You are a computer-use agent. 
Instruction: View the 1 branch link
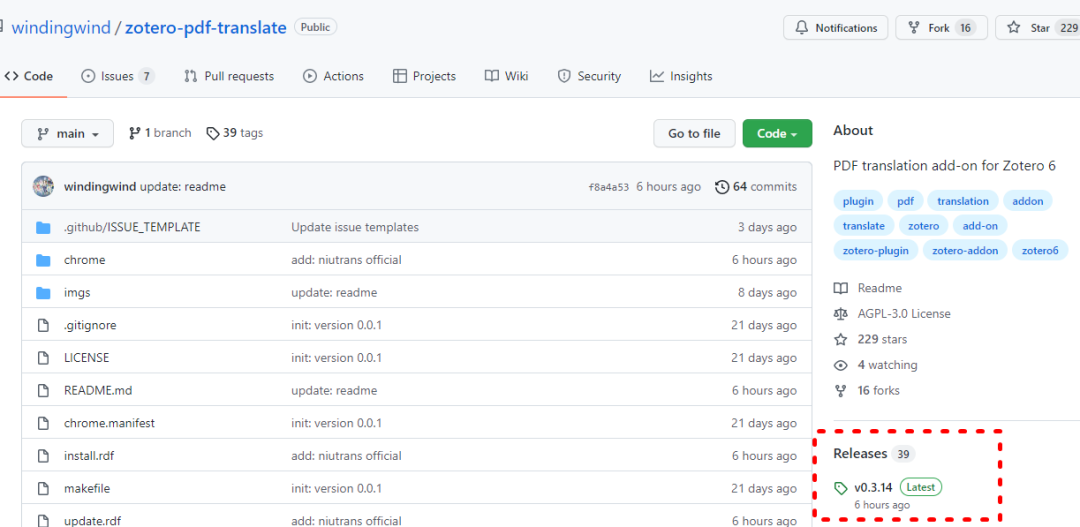tap(160, 133)
